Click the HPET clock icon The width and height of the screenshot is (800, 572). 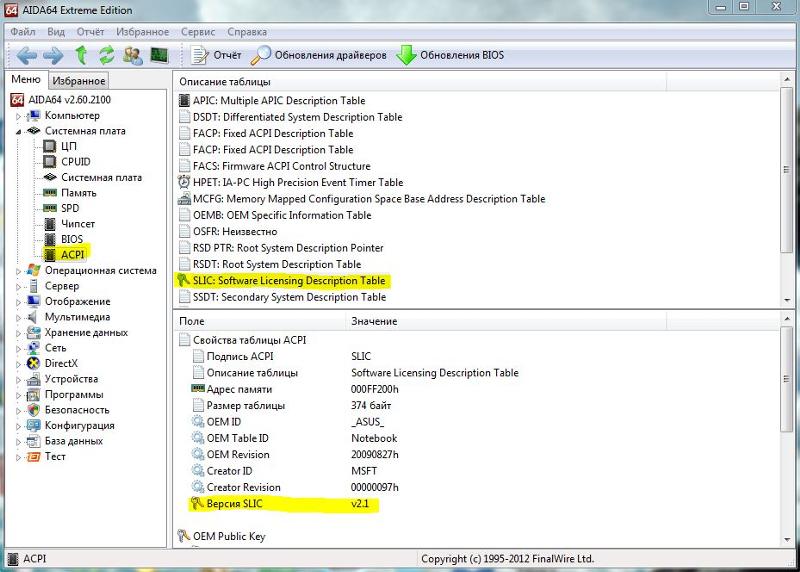pyautogui.click(x=184, y=182)
